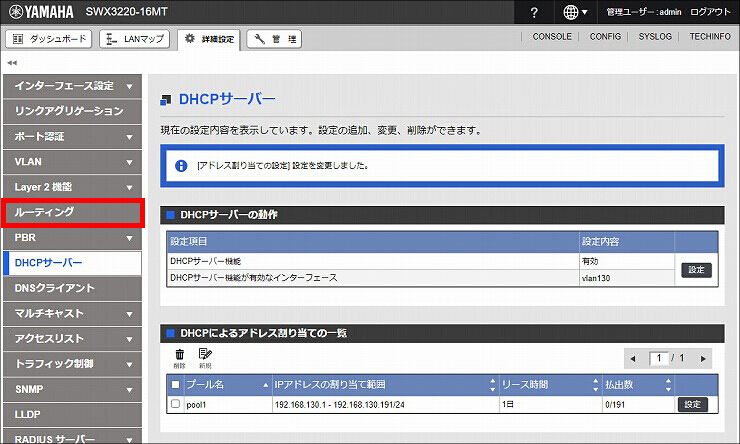The width and height of the screenshot is (740, 444).
Task: Expand インターフェース設定 menu arrow
Action: [129, 86]
